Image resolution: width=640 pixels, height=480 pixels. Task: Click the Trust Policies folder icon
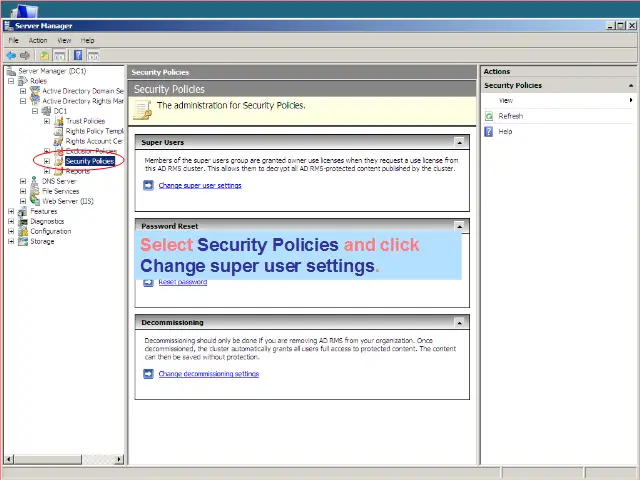(x=59, y=121)
